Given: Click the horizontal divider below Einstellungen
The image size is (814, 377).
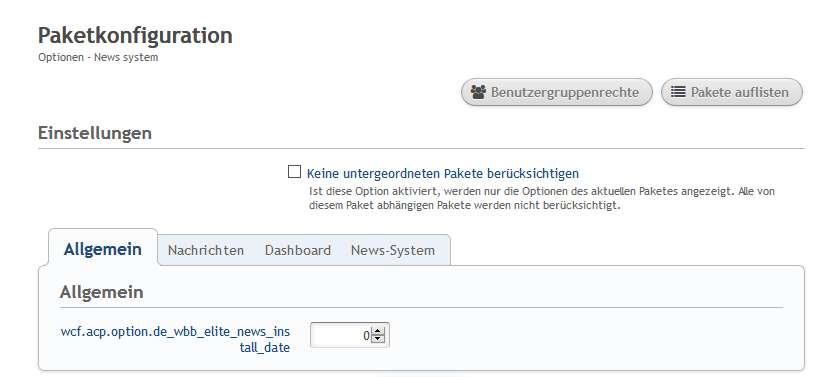Looking at the screenshot, I should tap(421, 149).
